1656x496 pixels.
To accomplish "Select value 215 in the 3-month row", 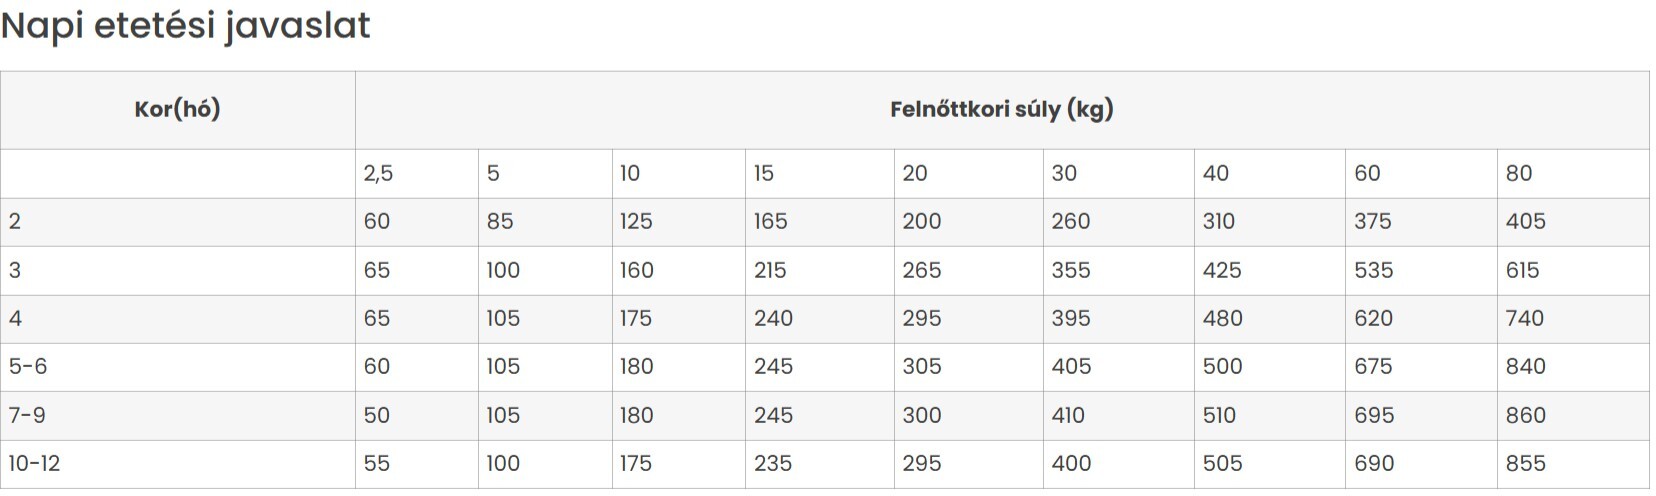I will (770, 271).
